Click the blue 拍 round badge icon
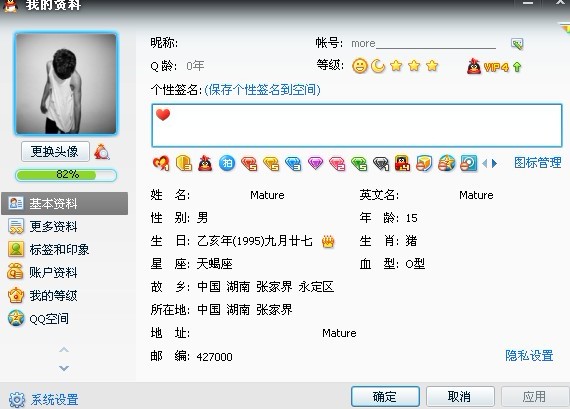Viewport: 570px width, 409px height. coord(227,163)
